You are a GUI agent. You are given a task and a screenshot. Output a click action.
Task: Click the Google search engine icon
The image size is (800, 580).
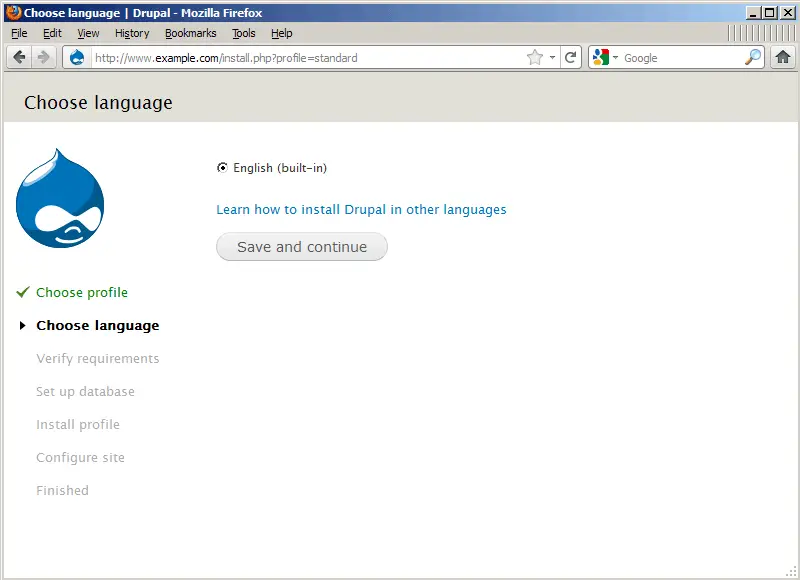[601, 57]
